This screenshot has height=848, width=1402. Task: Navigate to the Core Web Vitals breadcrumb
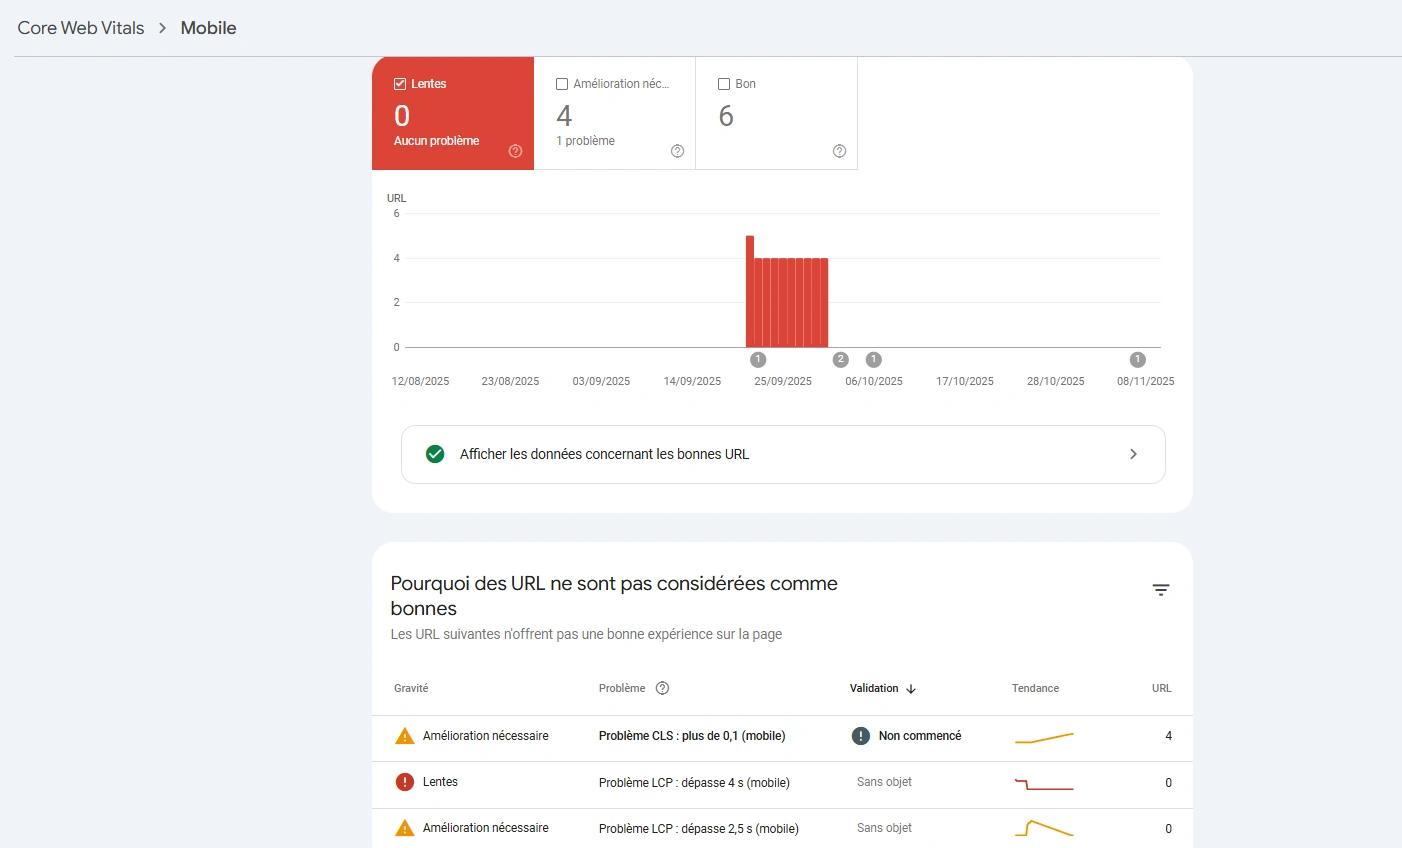tap(79, 27)
